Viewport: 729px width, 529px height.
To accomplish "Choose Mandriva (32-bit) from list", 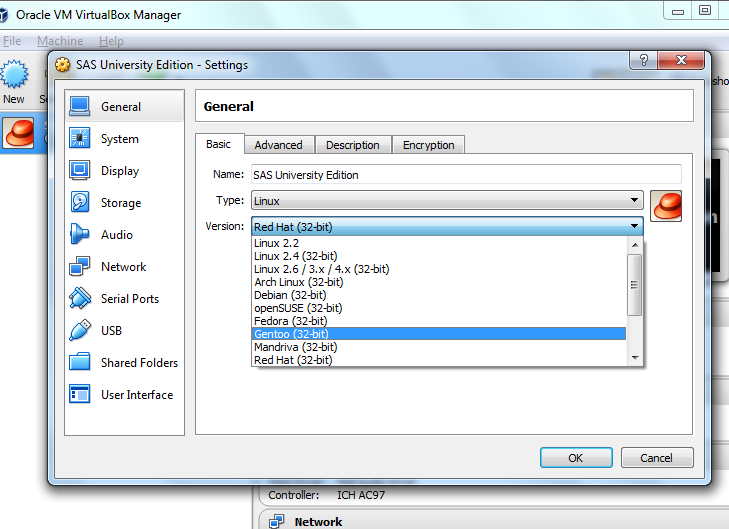I will [438, 347].
